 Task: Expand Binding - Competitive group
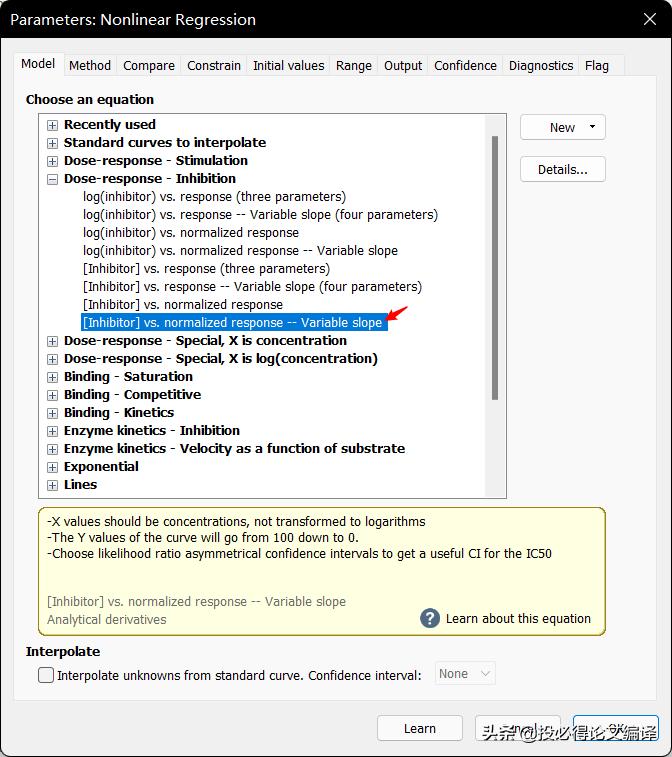[52, 395]
